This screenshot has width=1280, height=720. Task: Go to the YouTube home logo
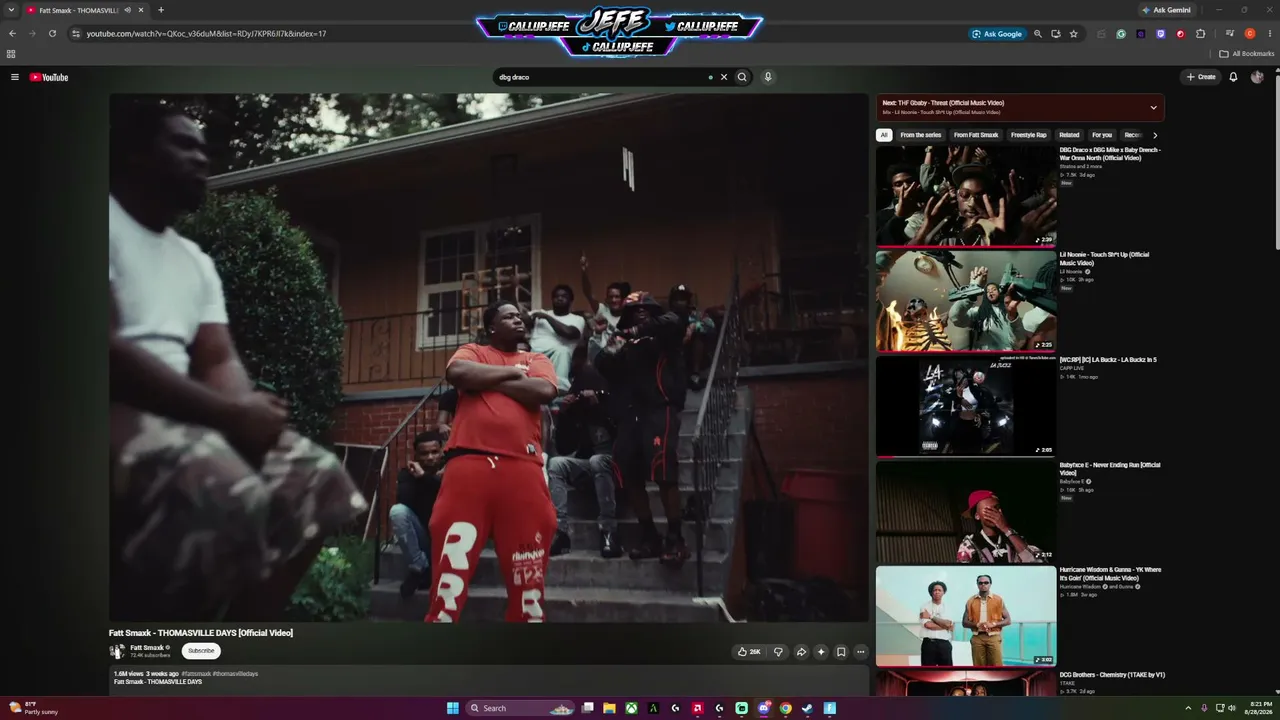49,77
